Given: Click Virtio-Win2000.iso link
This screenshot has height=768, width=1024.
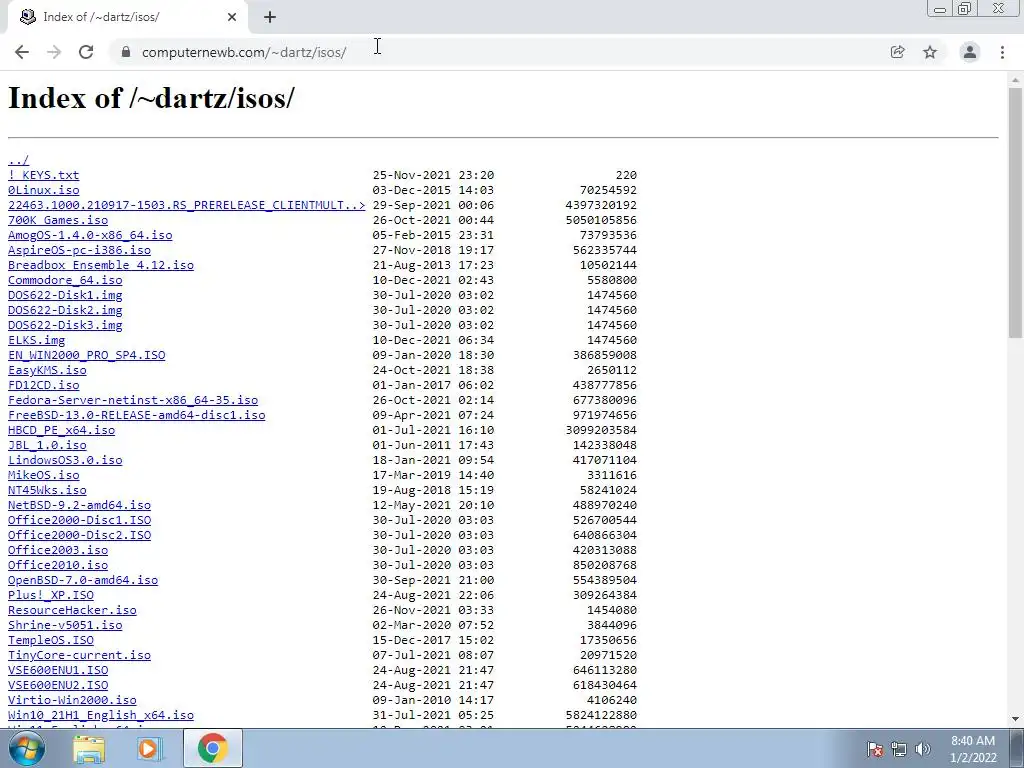Looking at the screenshot, I should [72, 701].
